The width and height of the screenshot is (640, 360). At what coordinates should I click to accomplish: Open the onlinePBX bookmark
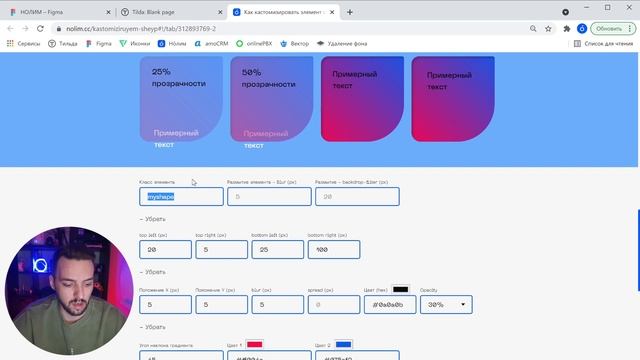pyautogui.click(x=254, y=43)
